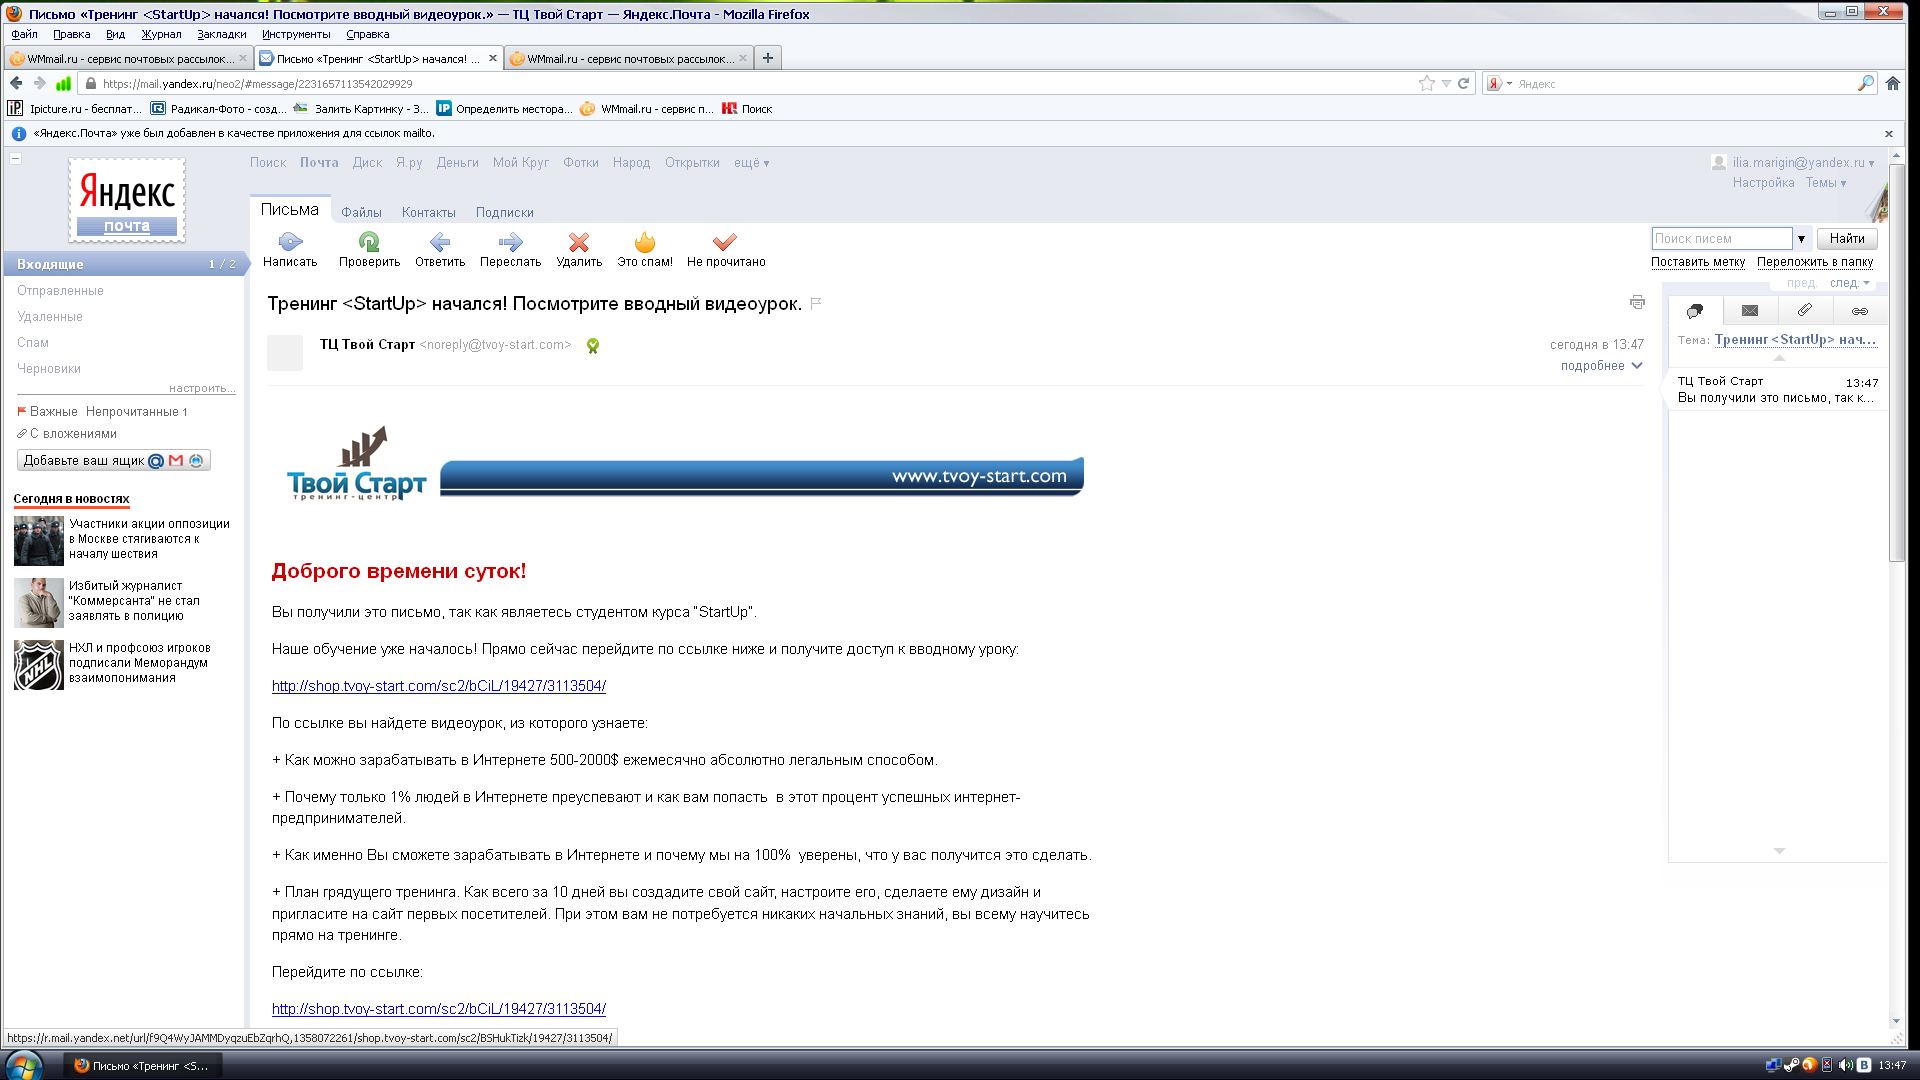Click the bookmark star in the address bar

pyautogui.click(x=1427, y=84)
